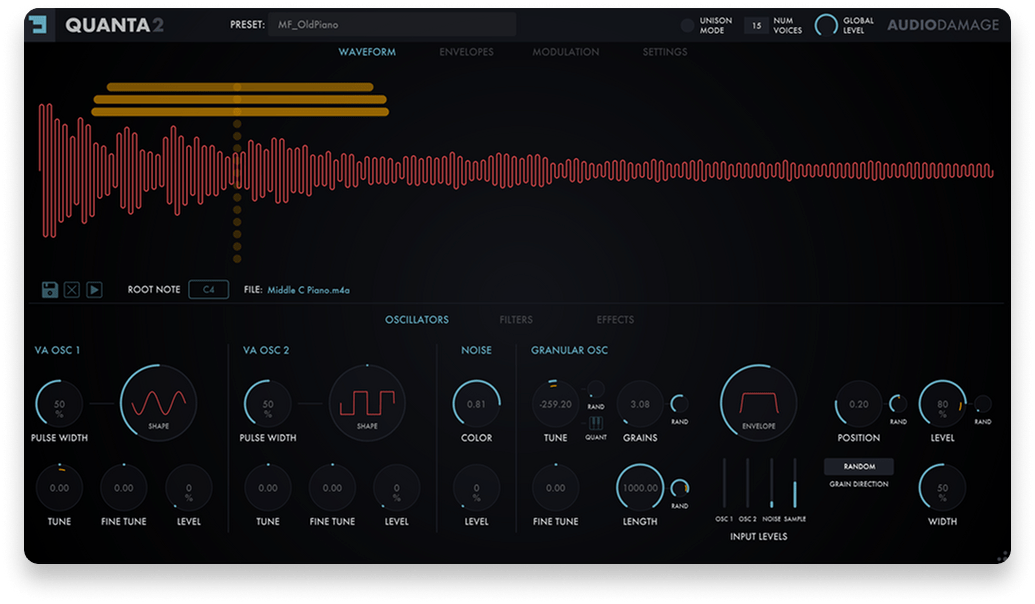Click the Global Level knob
The image size is (1035, 604).
point(826,26)
